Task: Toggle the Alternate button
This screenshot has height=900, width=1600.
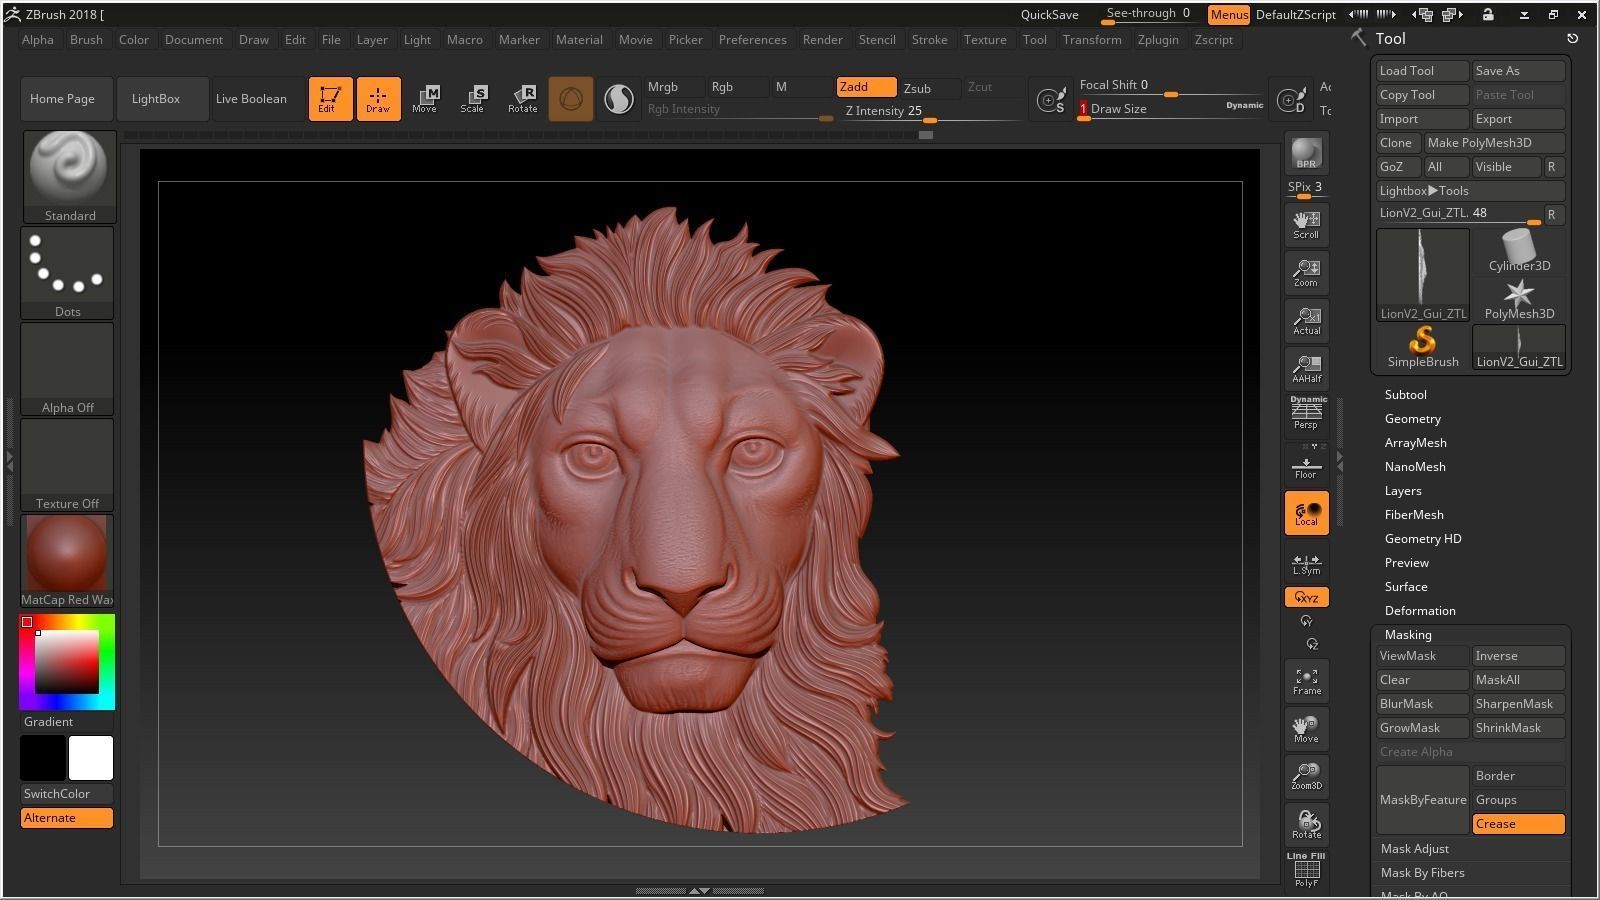Action: click(67, 818)
